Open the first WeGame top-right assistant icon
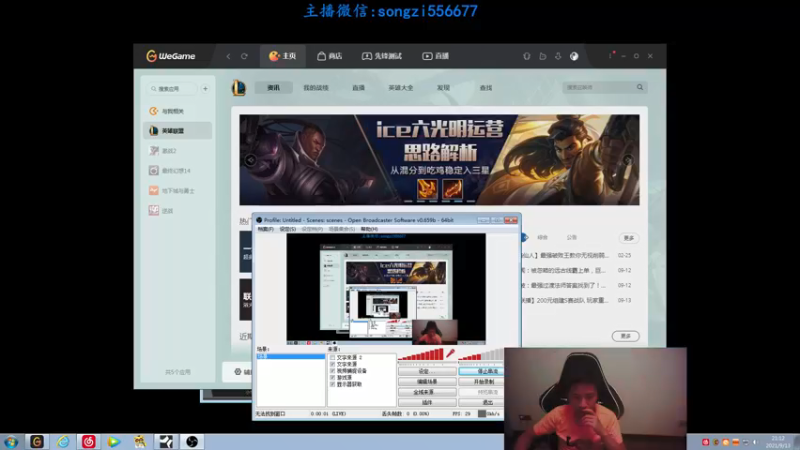Viewport: 800px width, 450px height. click(x=527, y=56)
